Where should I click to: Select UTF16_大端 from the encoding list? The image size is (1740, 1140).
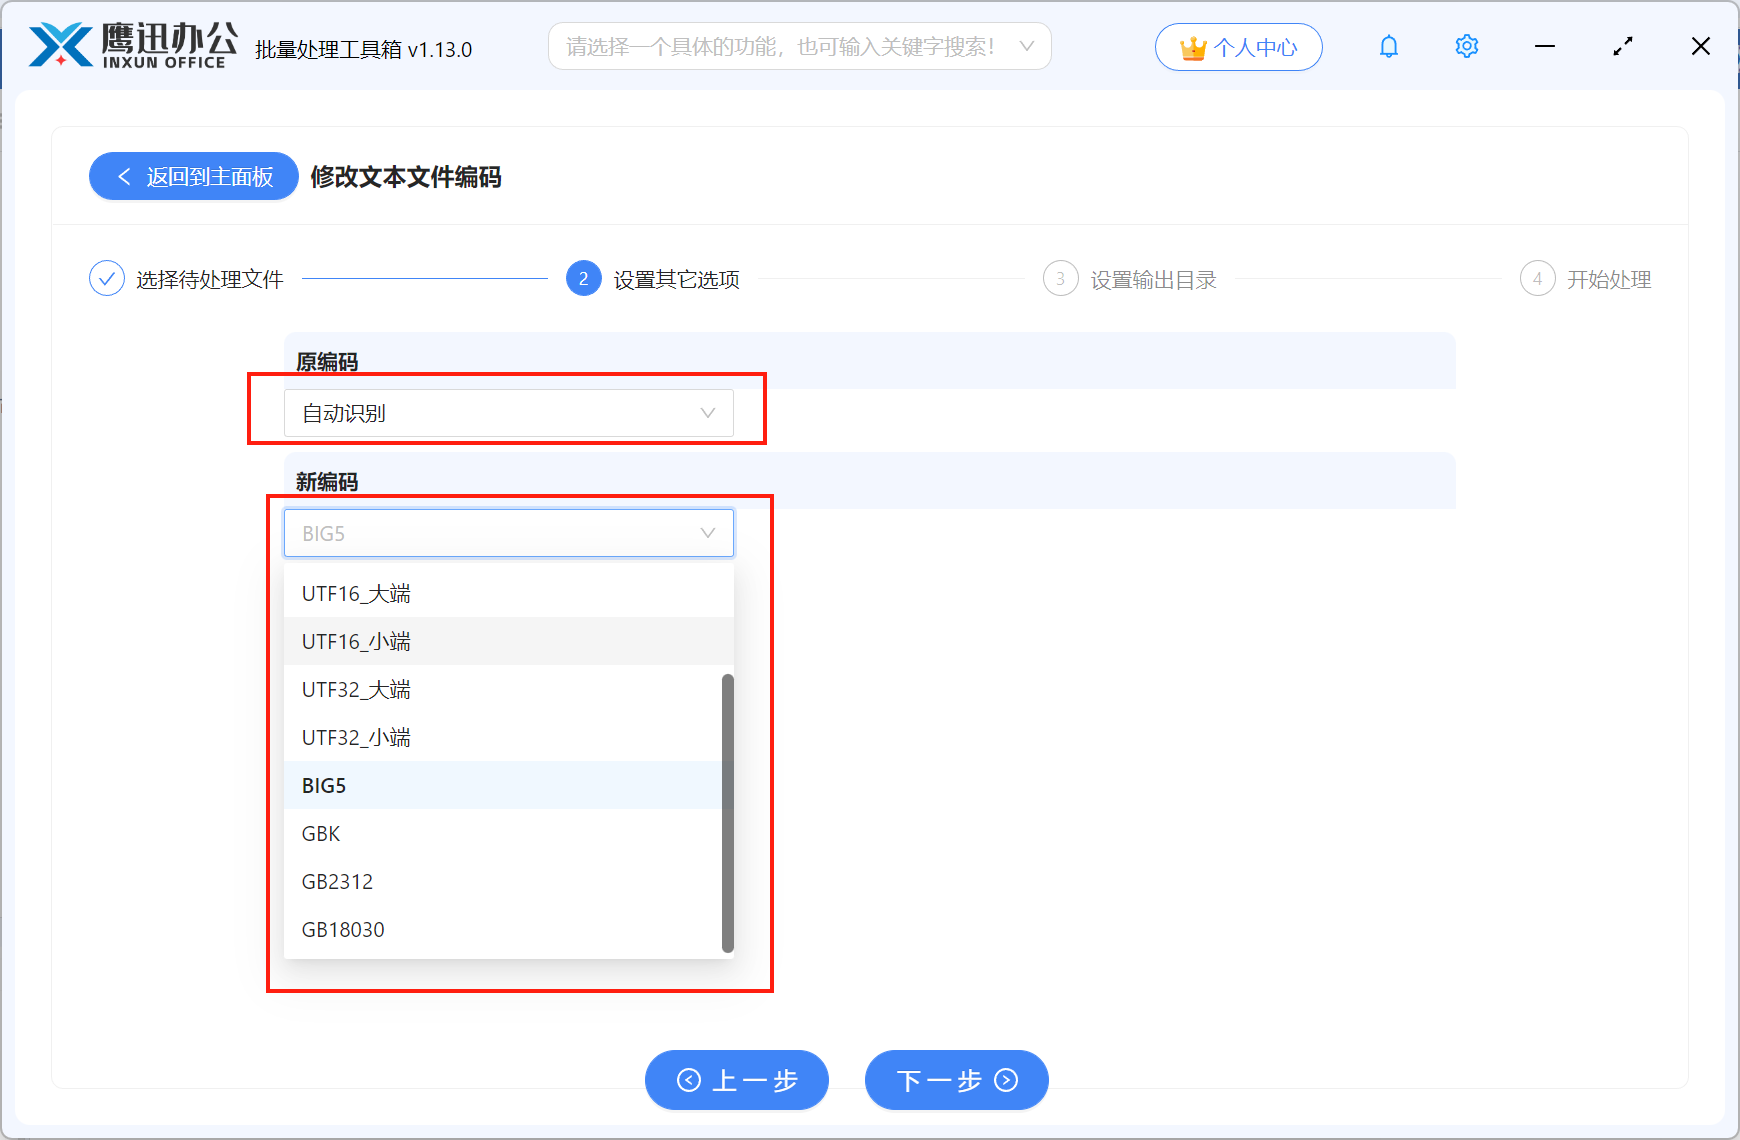tap(355, 592)
